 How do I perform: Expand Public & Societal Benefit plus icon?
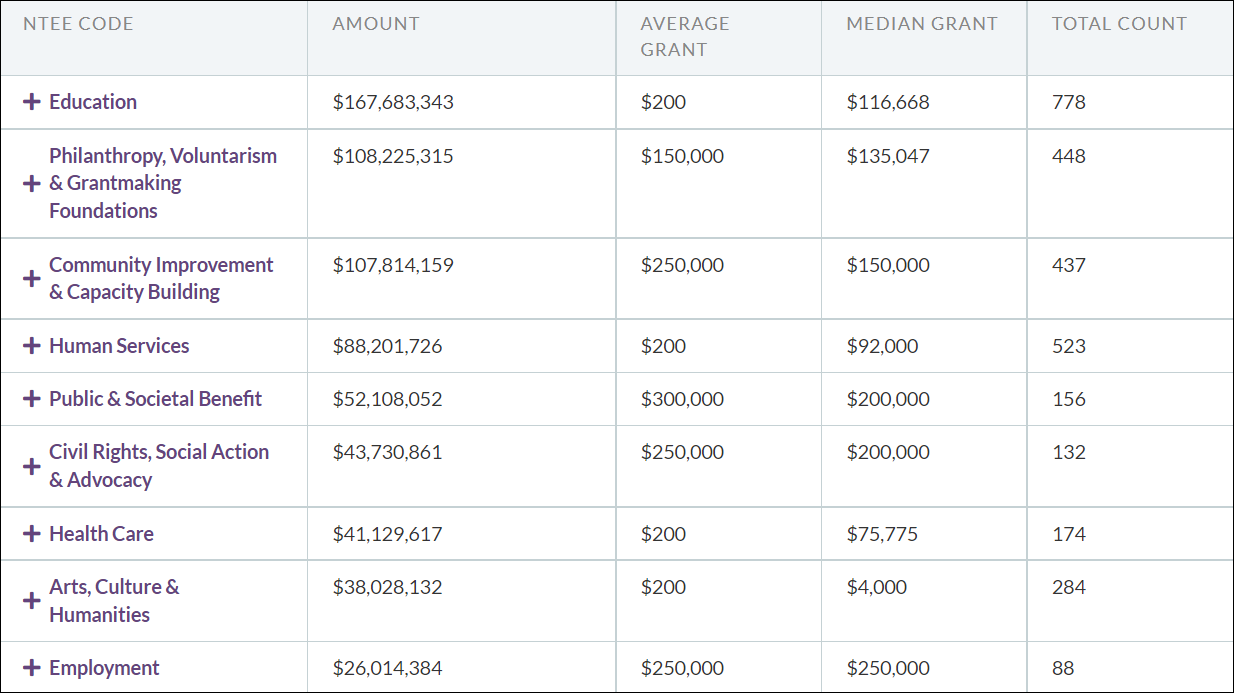click(x=32, y=399)
